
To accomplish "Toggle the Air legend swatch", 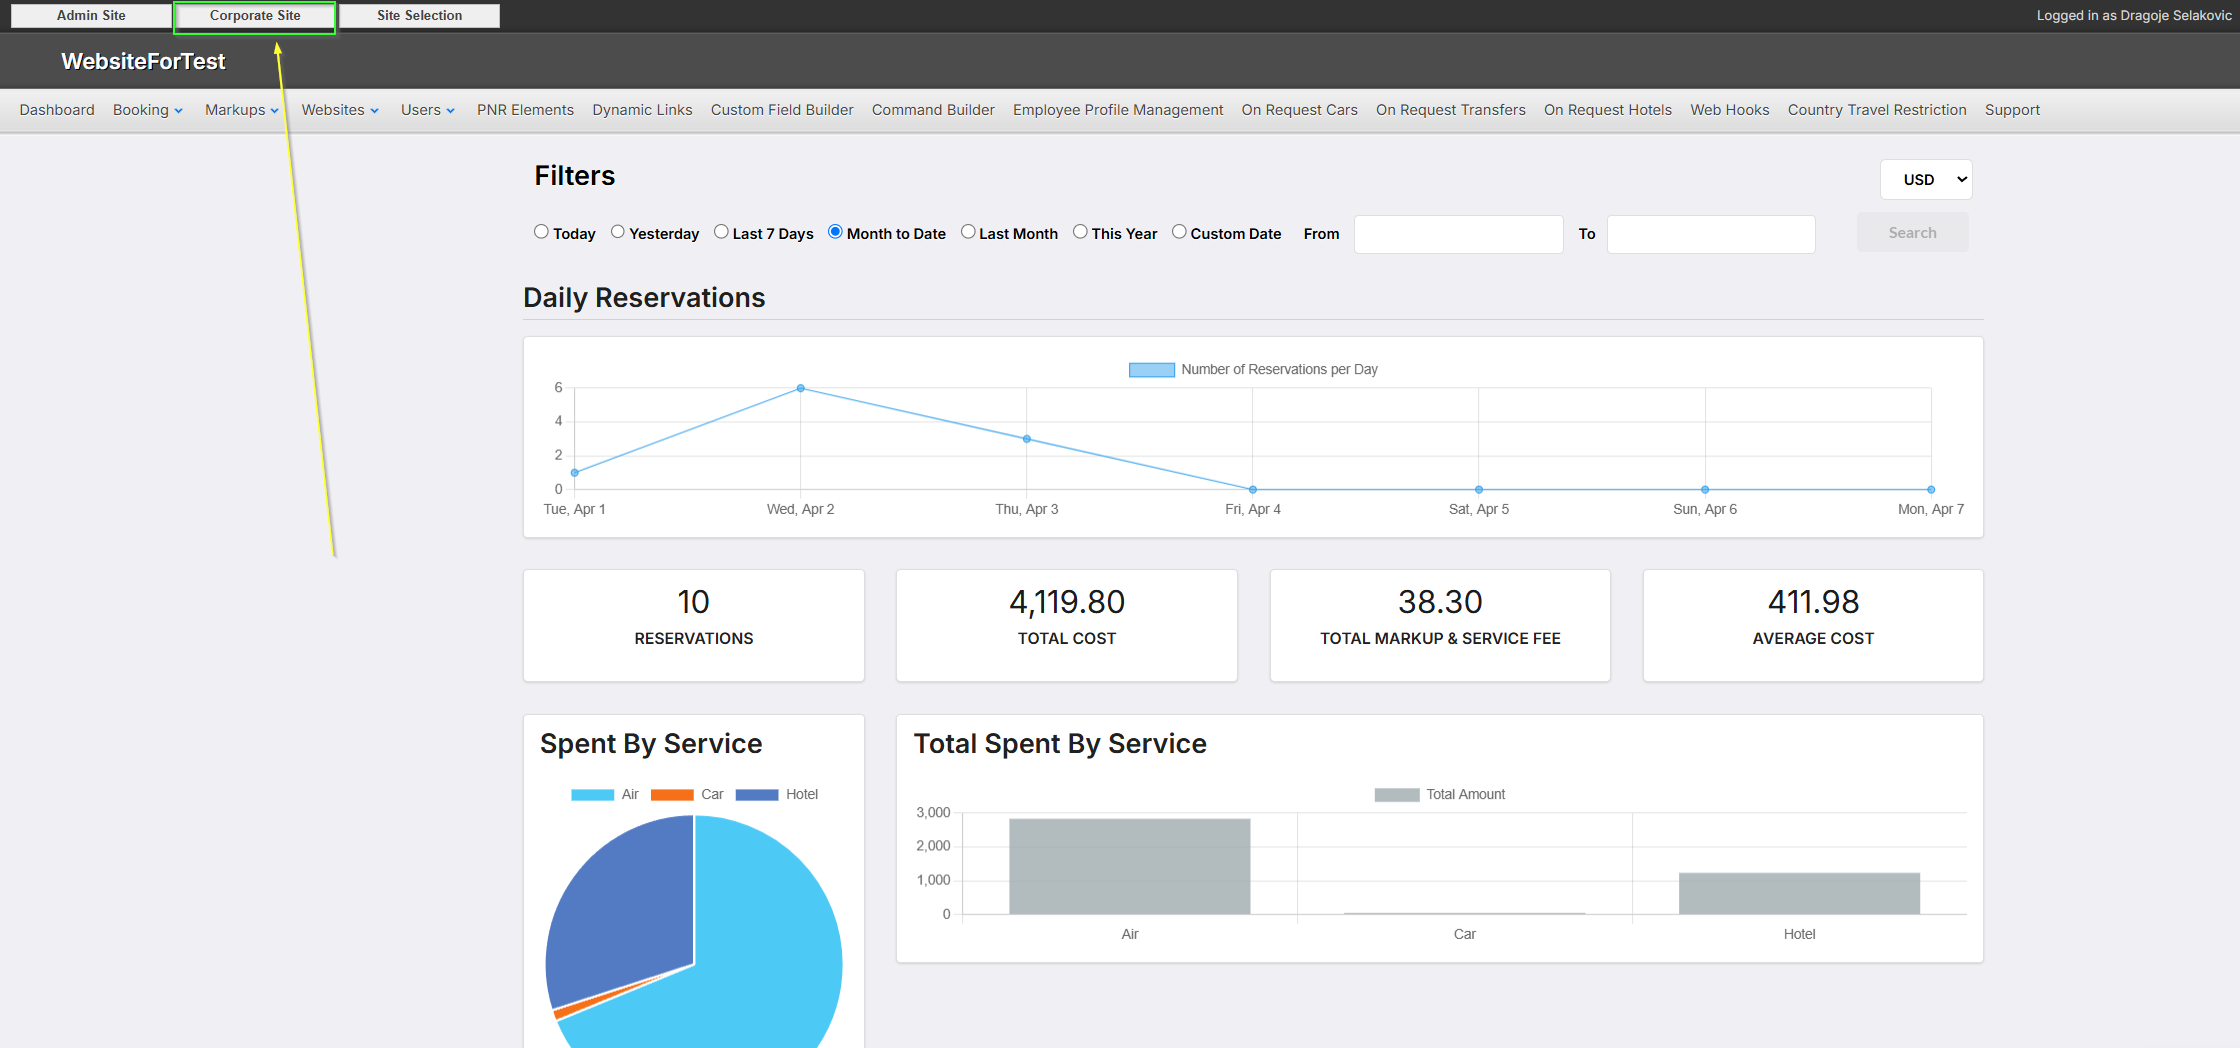I will [592, 795].
